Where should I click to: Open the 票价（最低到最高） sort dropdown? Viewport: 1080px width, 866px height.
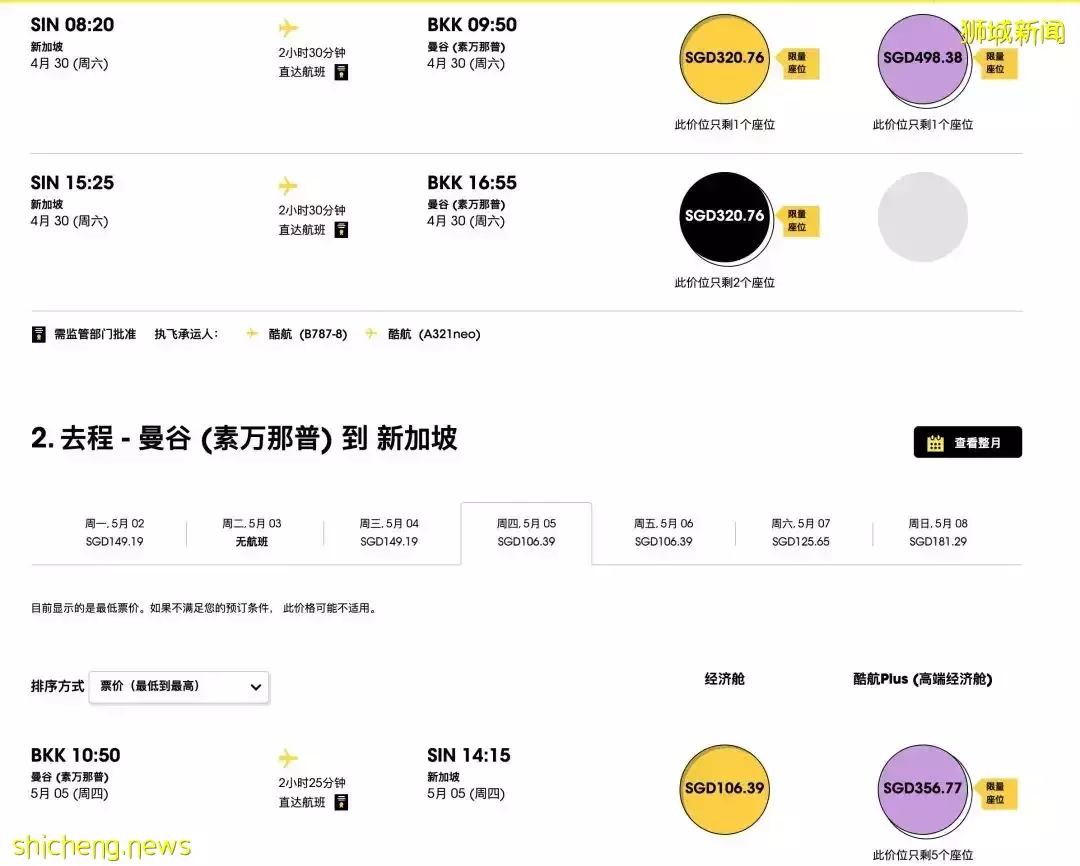(178, 687)
